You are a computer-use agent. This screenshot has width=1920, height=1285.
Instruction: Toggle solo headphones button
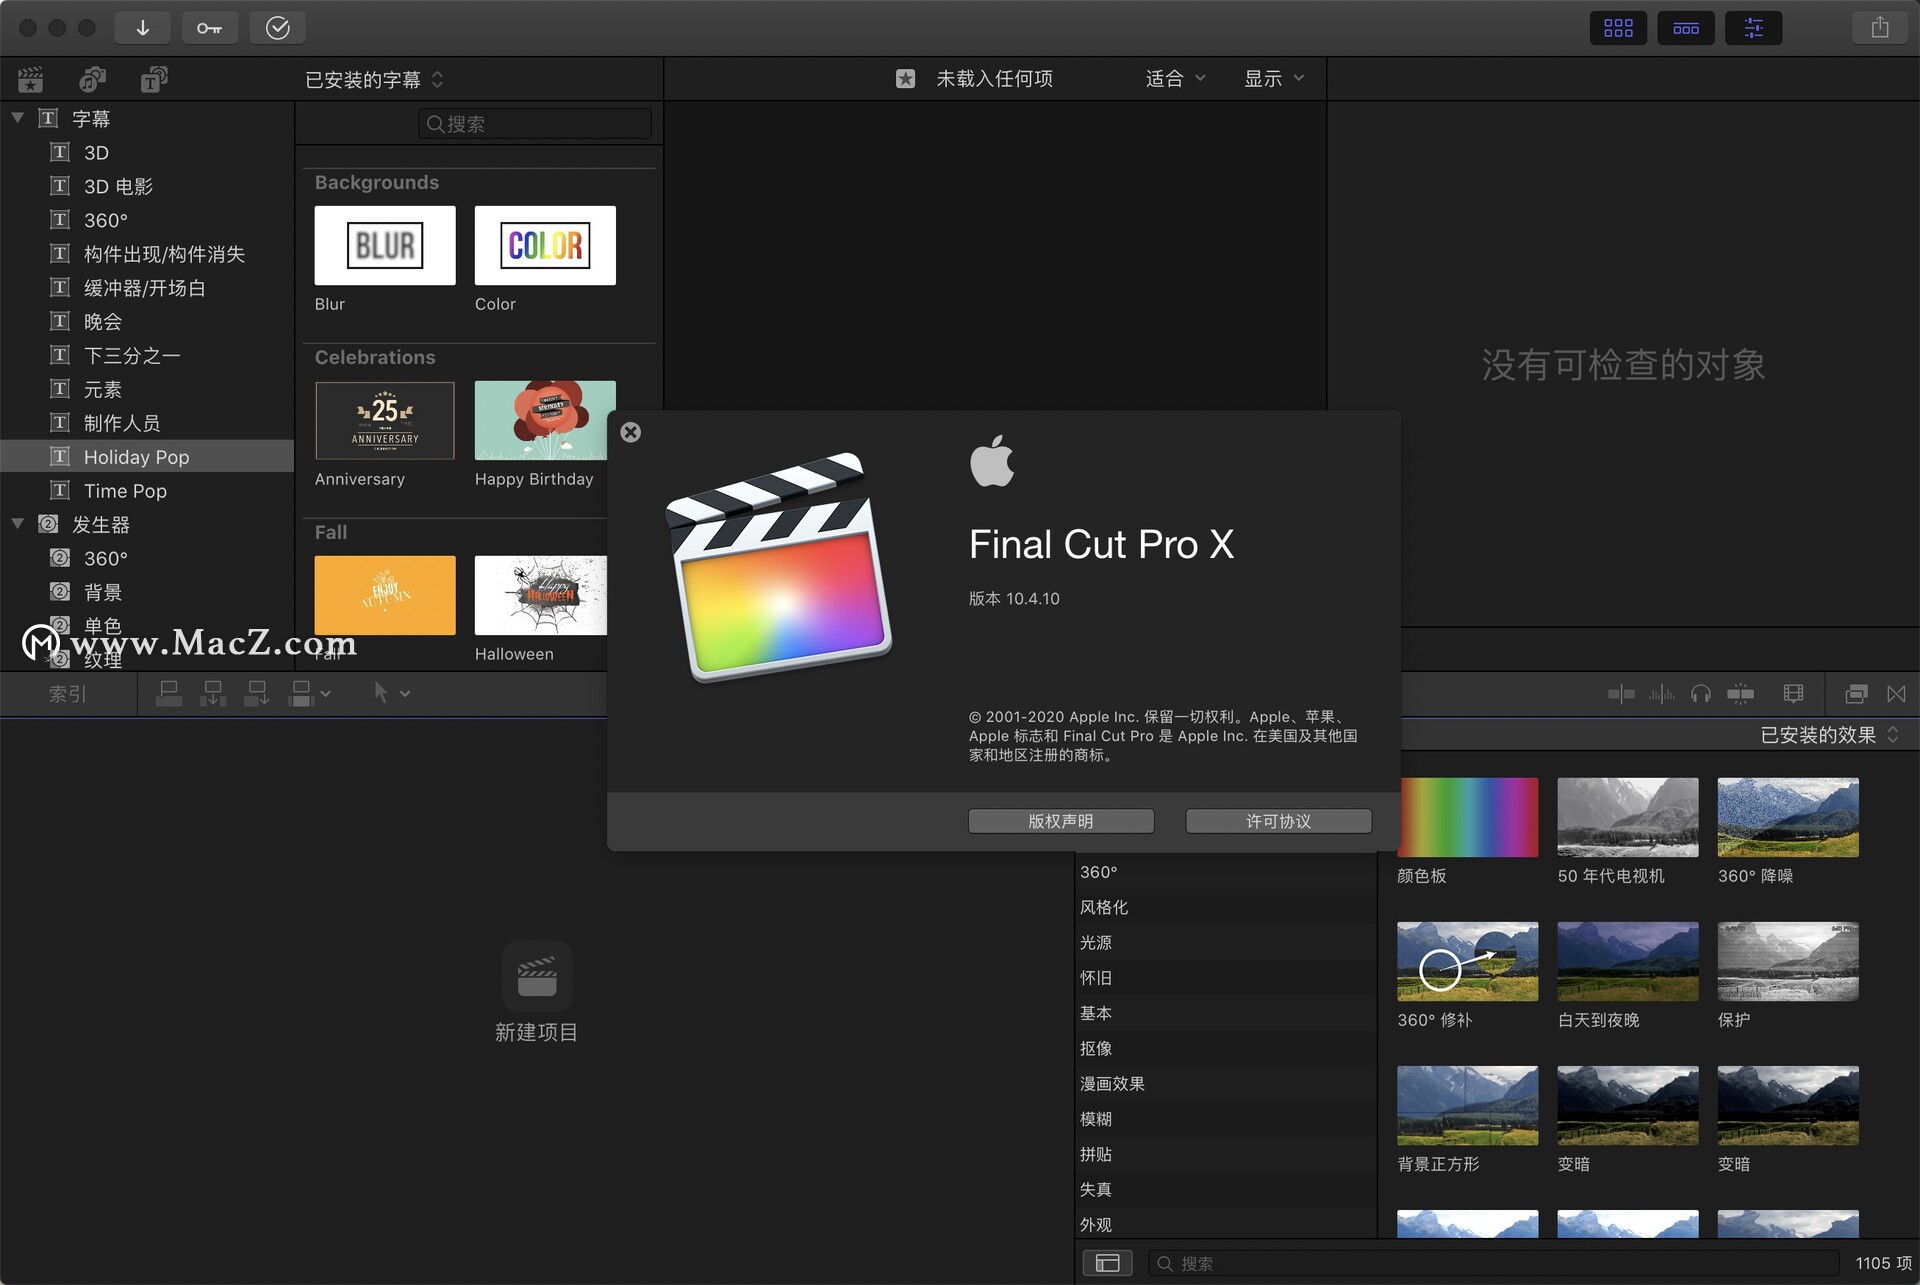point(1701,694)
